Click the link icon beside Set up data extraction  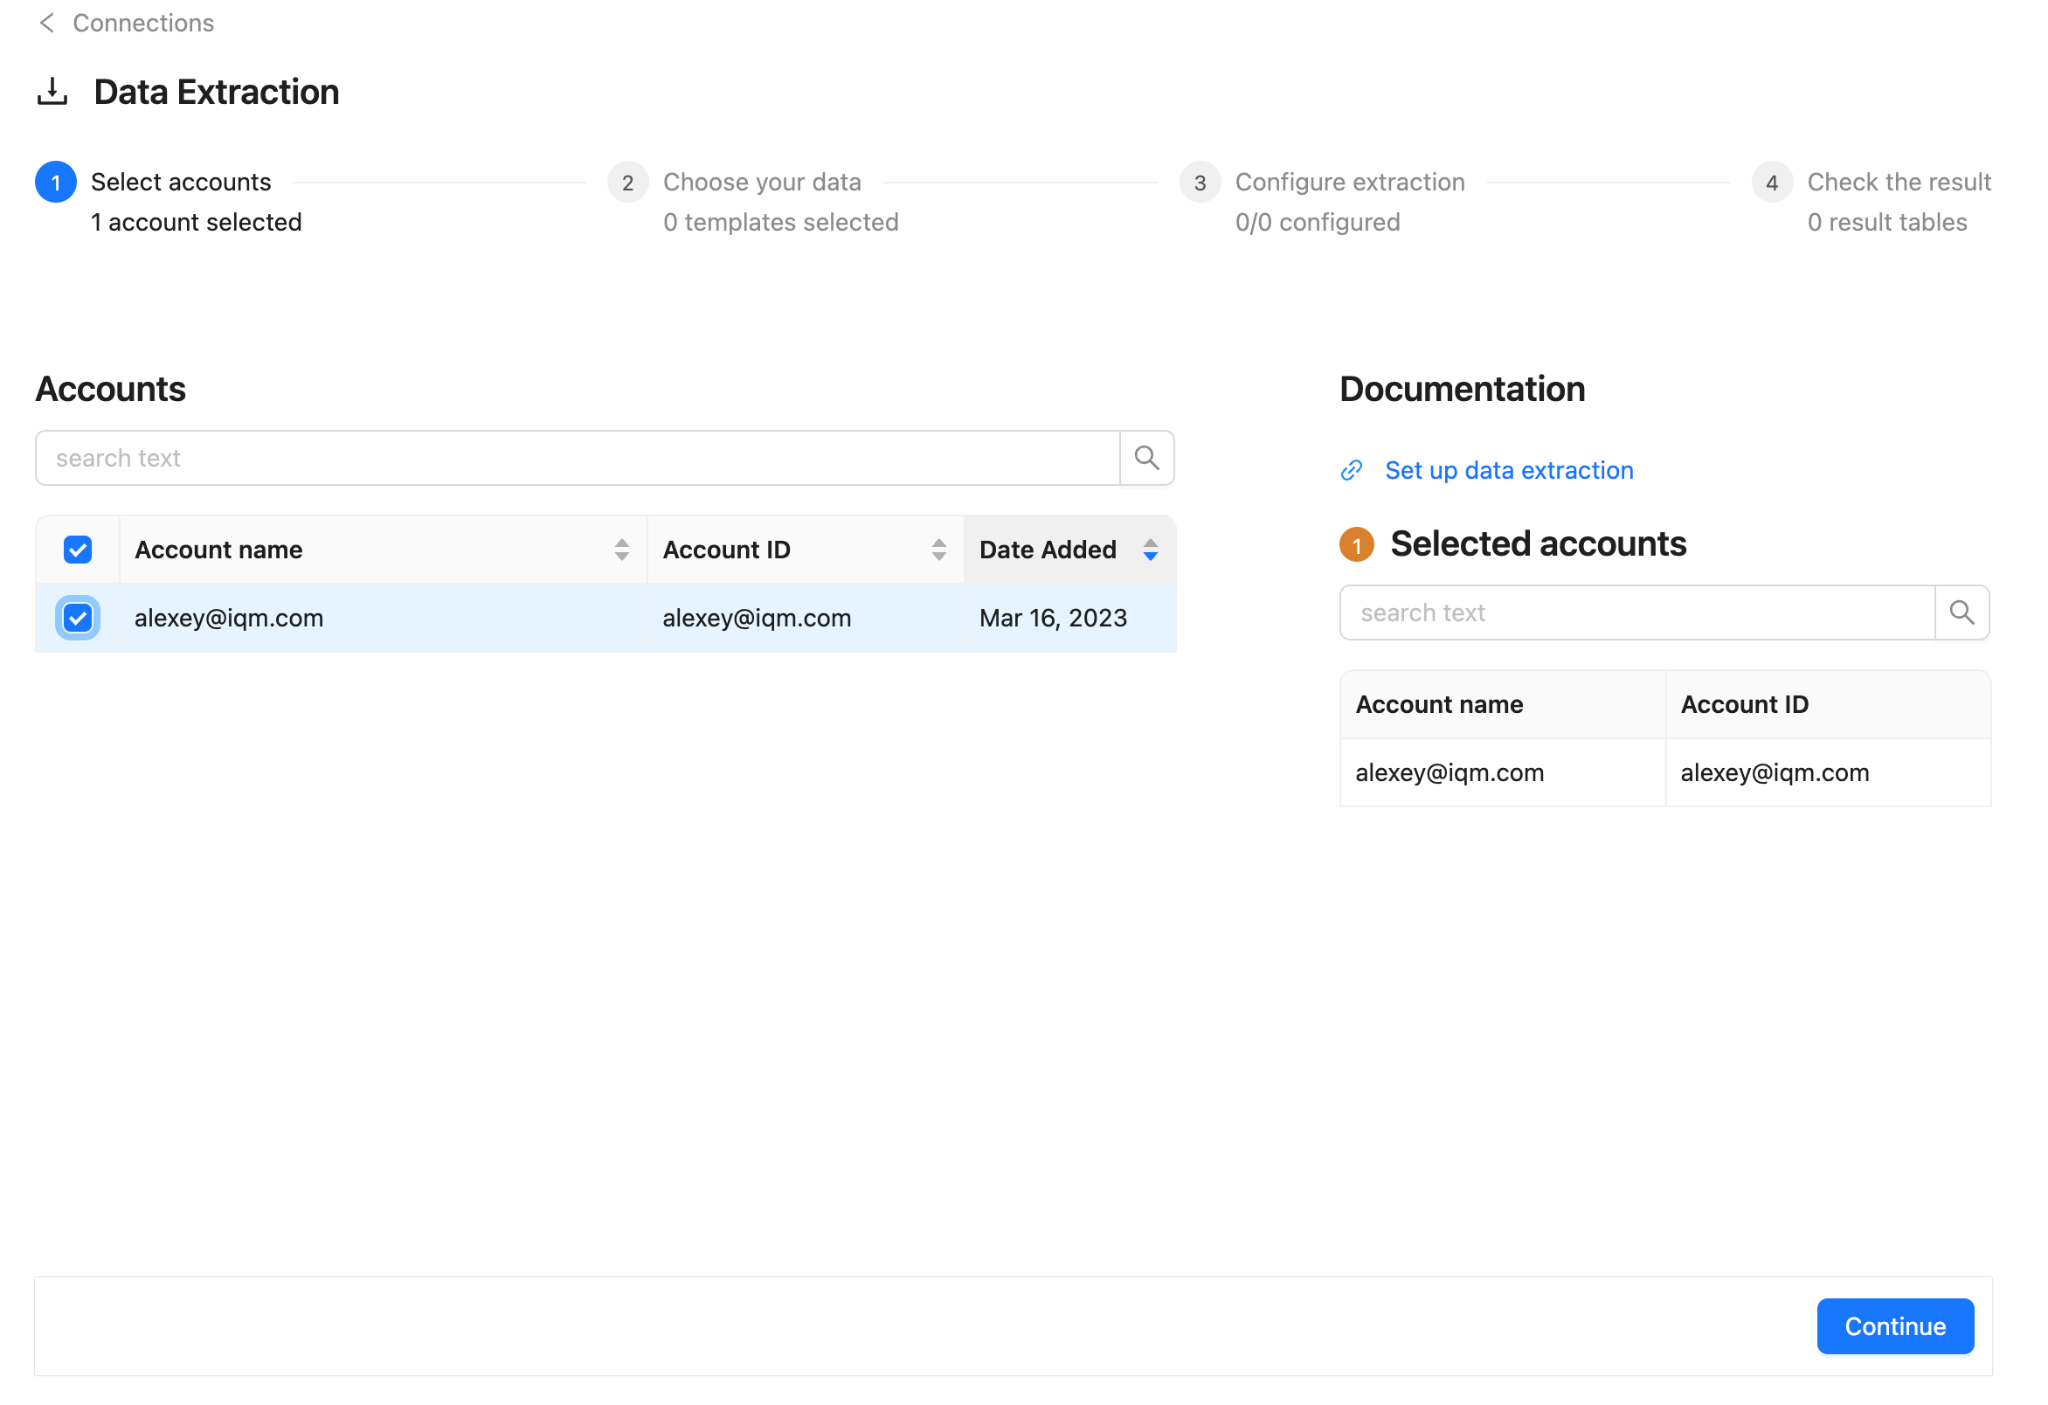click(1351, 470)
